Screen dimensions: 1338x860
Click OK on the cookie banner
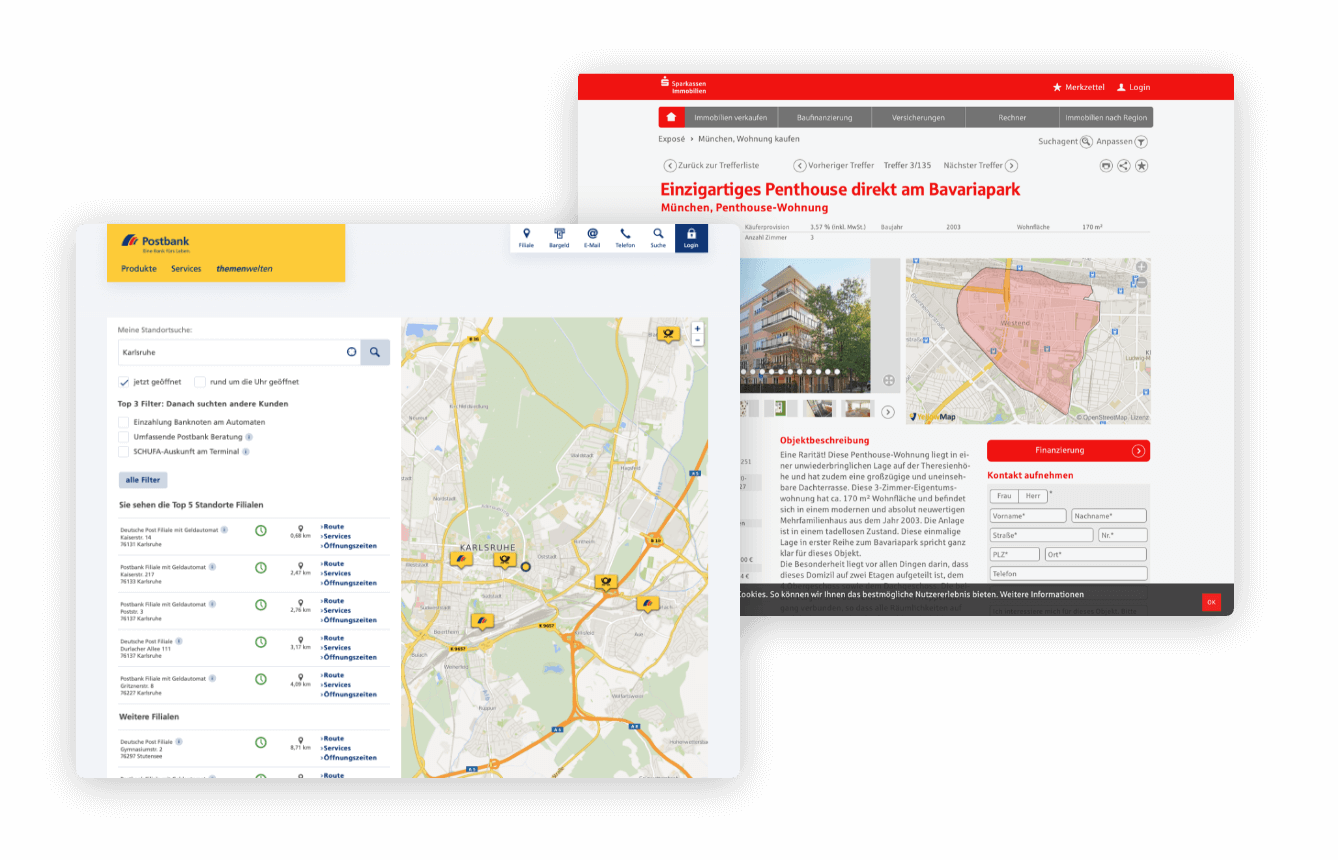(1211, 602)
